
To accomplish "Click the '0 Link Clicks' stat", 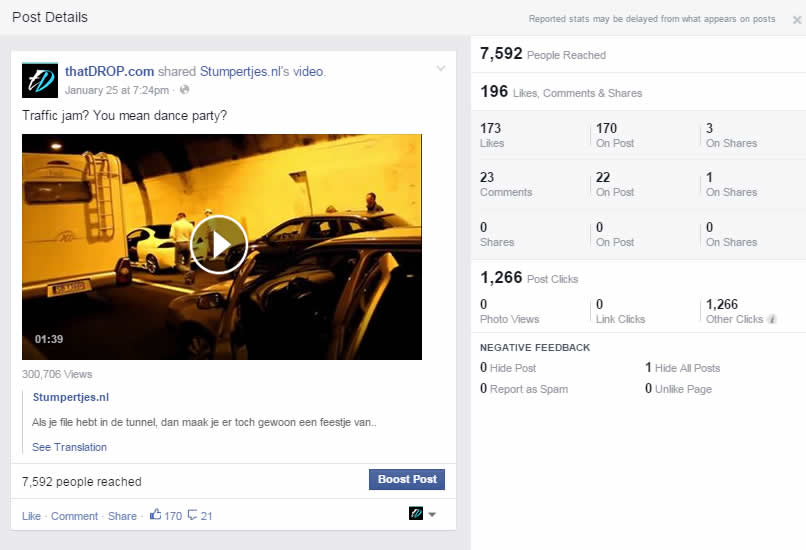I will (620, 311).
